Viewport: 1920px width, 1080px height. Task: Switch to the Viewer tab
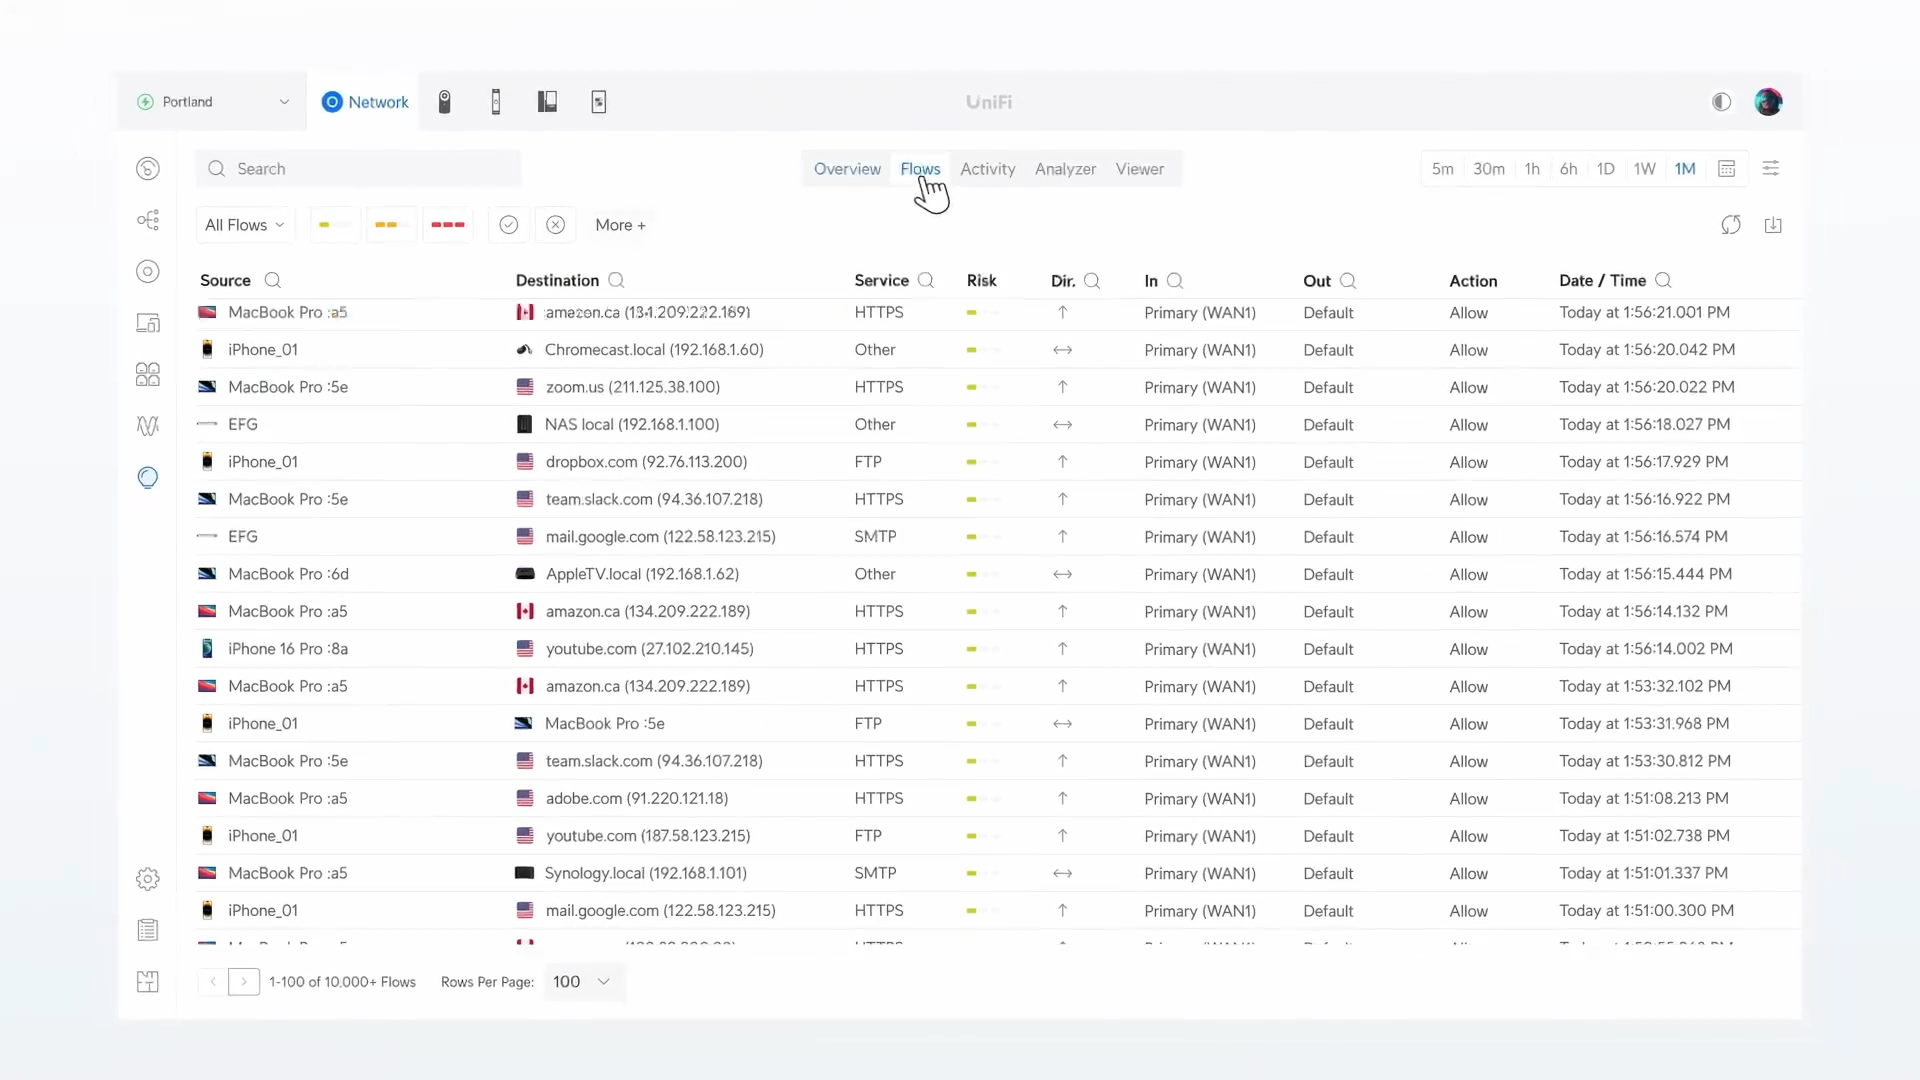[1139, 169]
